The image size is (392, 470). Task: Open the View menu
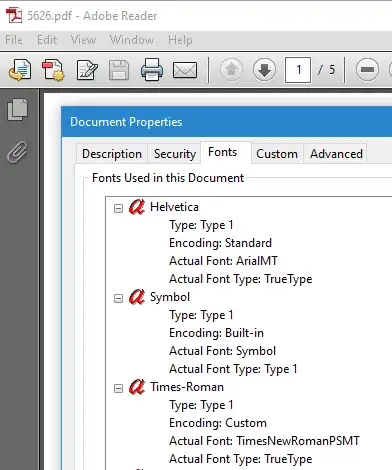[83, 40]
